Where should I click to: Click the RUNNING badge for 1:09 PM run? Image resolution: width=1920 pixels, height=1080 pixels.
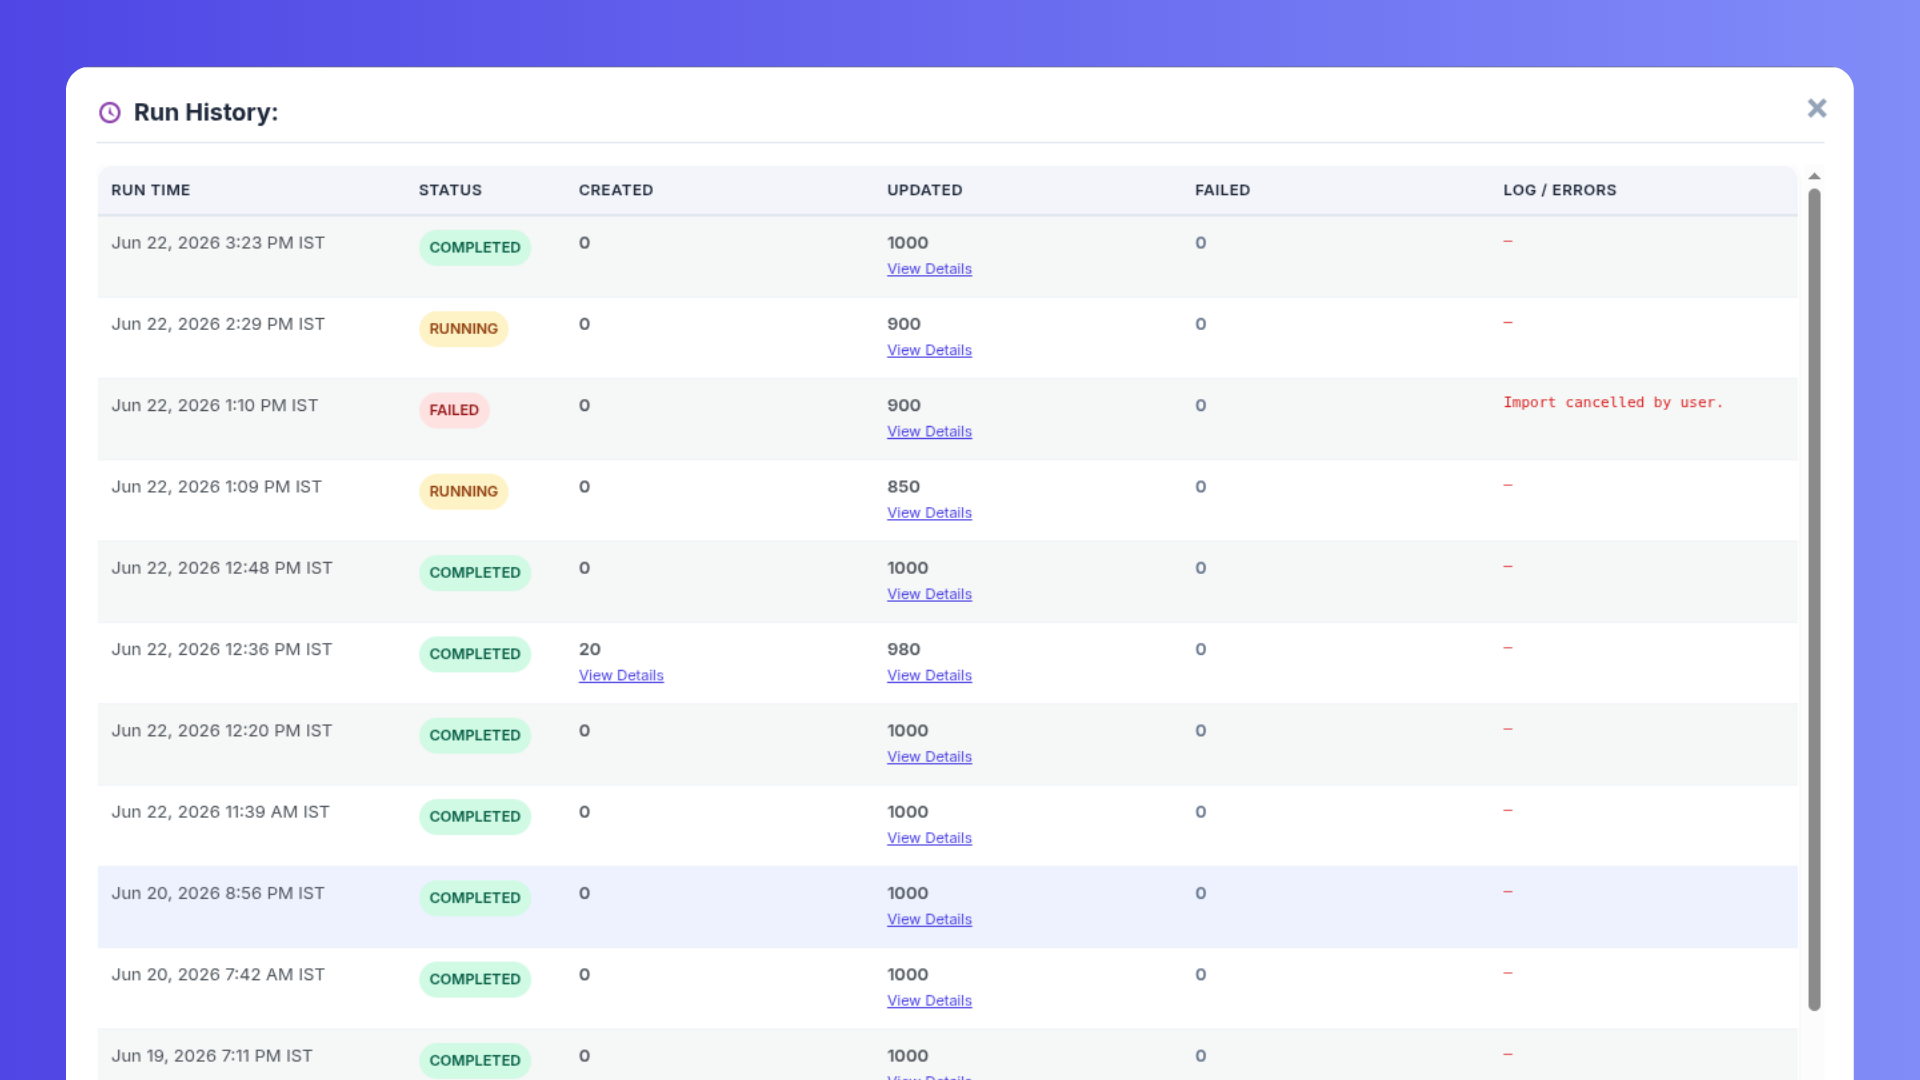pyautogui.click(x=464, y=491)
